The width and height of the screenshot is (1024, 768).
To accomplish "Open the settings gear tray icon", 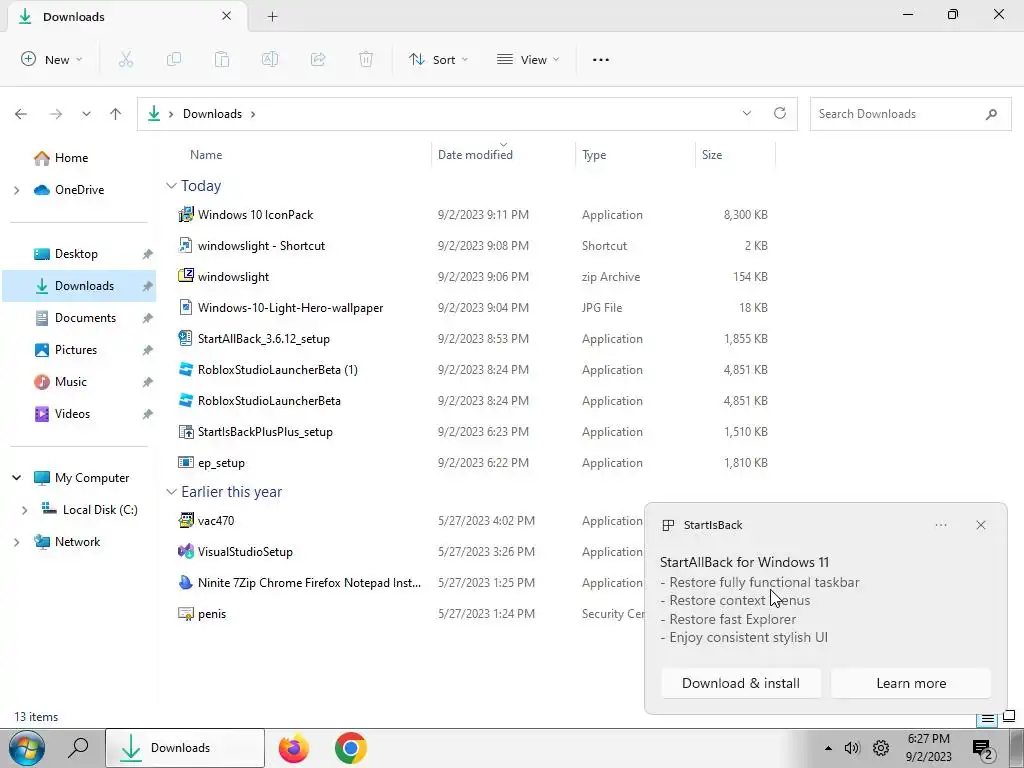I will click(881, 748).
